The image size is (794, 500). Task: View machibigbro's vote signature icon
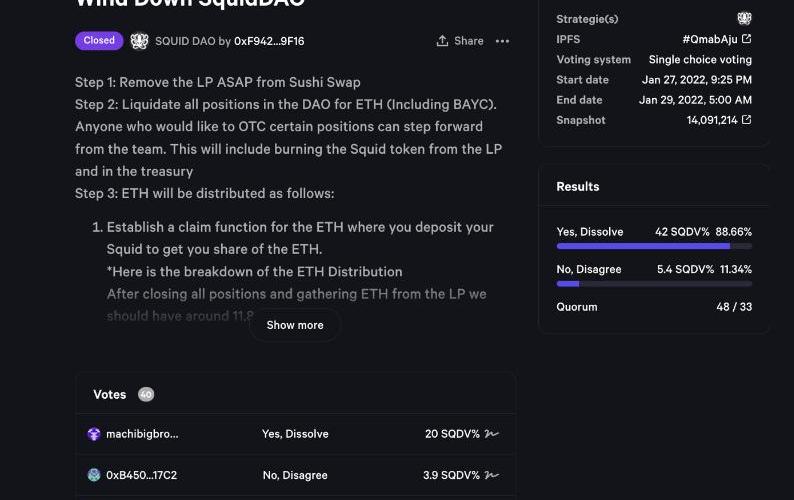click(491, 434)
